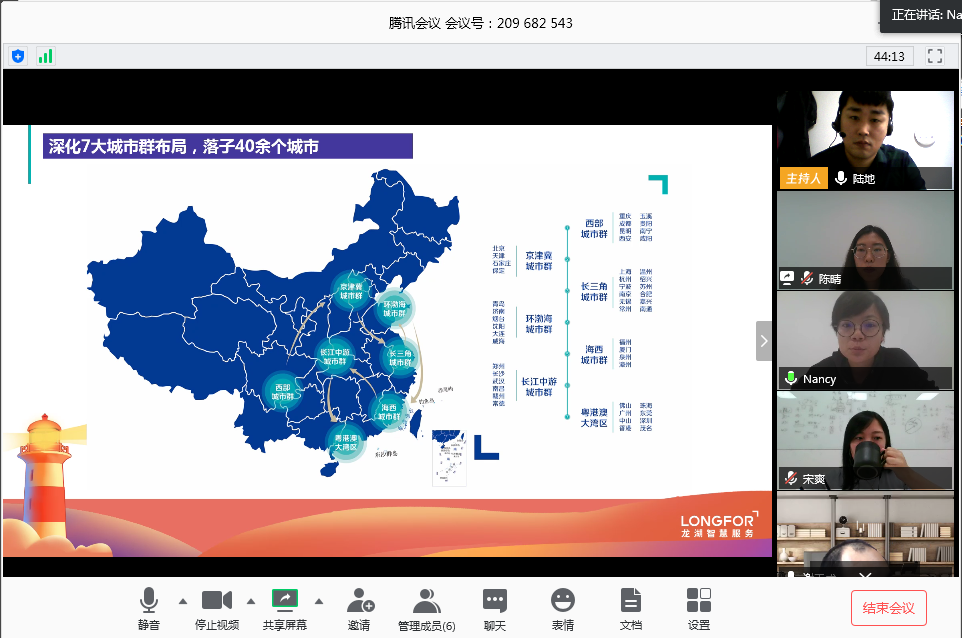
Task: Select 陈晴's video thumbnail
Action: (x=865, y=239)
